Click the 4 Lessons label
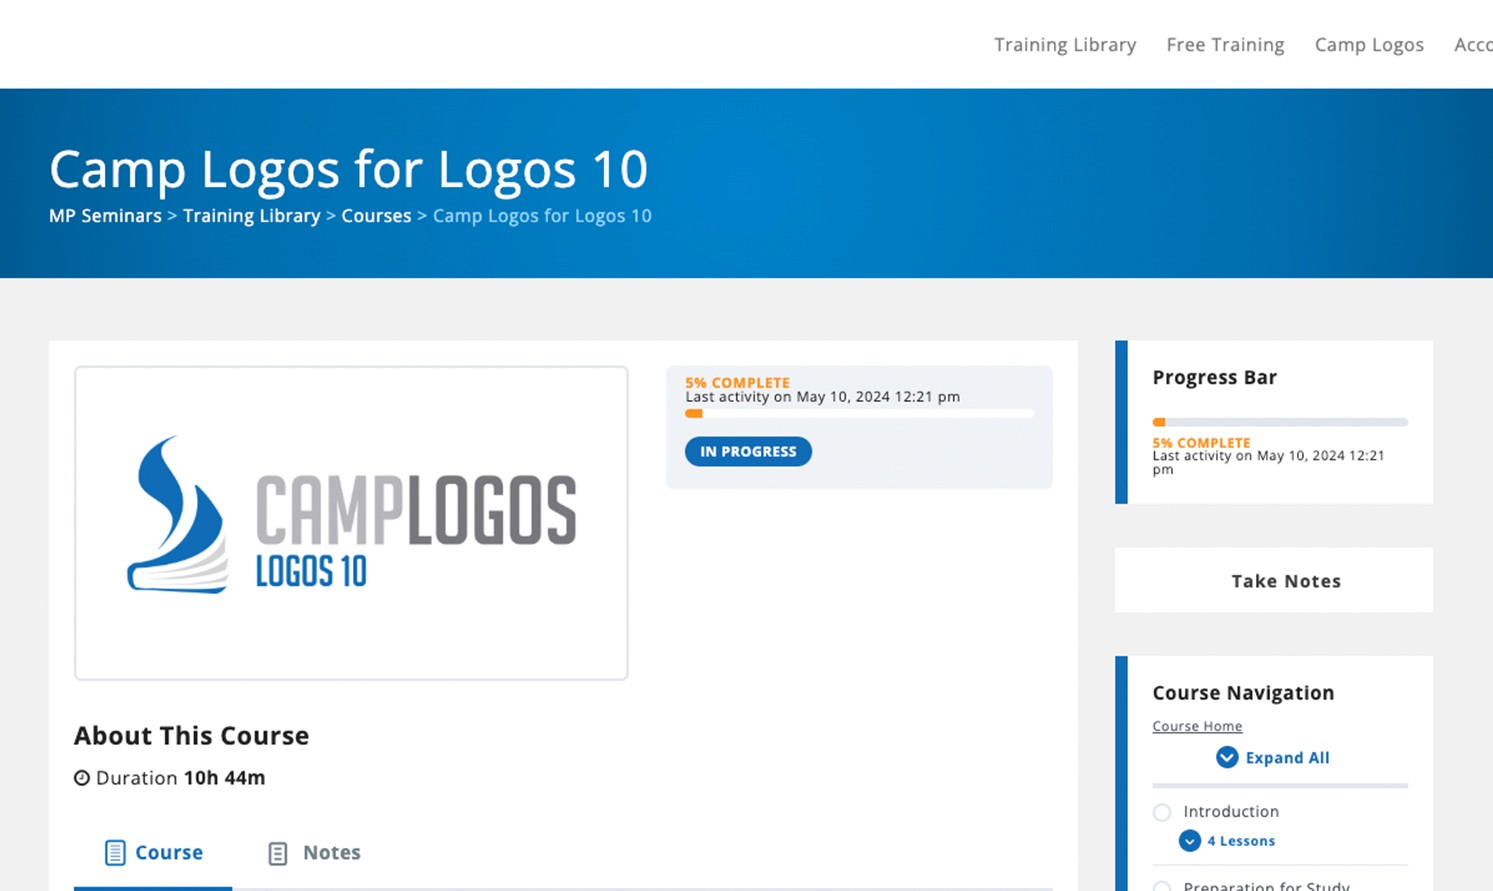The height and width of the screenshot is (891, 1493). pos(1241,841)
